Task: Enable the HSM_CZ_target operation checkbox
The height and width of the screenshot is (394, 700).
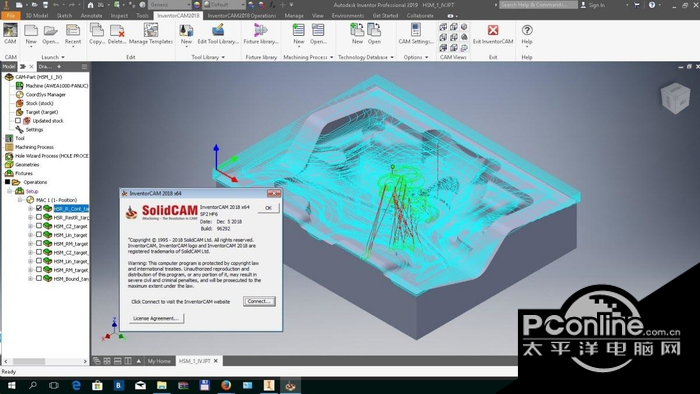Action: point(39,226)
